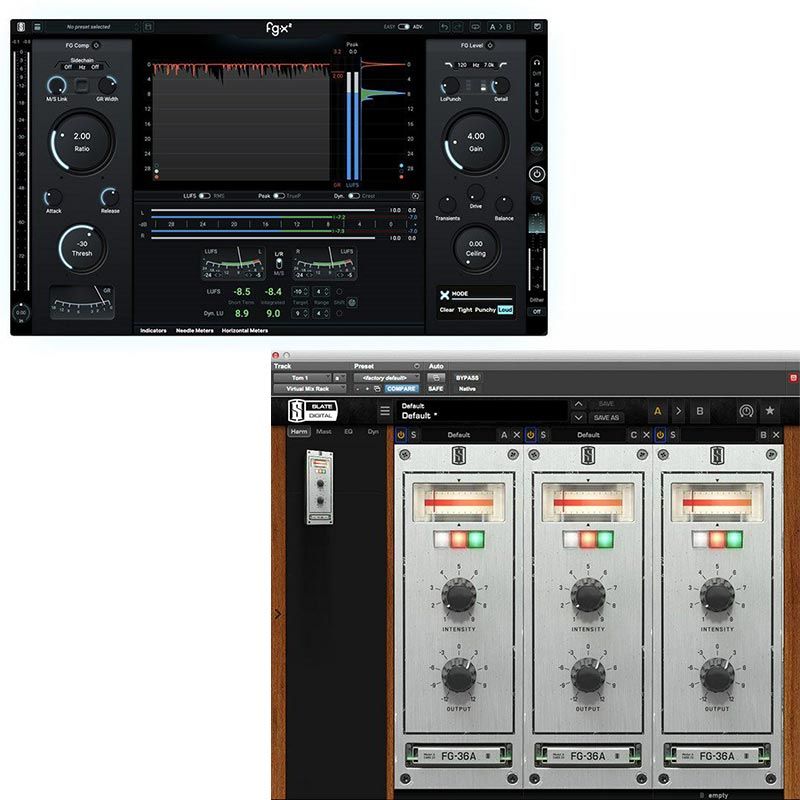Switch to the Horizontal Meters tab
This screenshot has width=800, height=800.
[x=244, y=331]
